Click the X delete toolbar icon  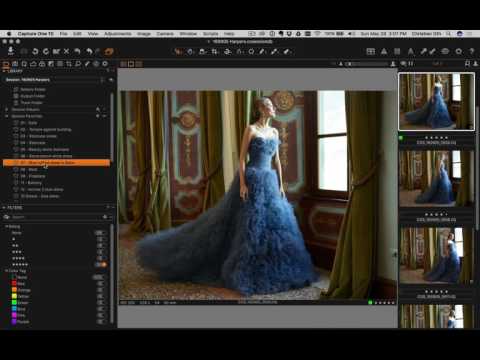click(66, 51)
